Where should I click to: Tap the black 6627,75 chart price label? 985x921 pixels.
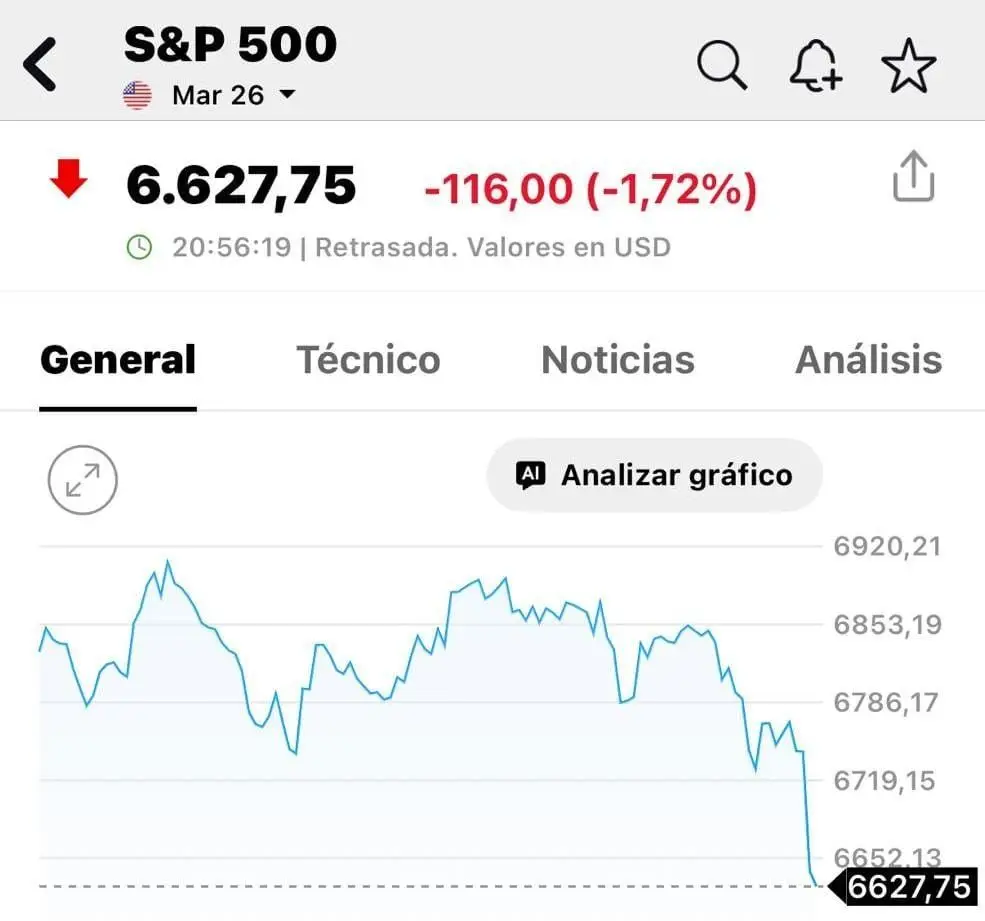pos(909,887)
